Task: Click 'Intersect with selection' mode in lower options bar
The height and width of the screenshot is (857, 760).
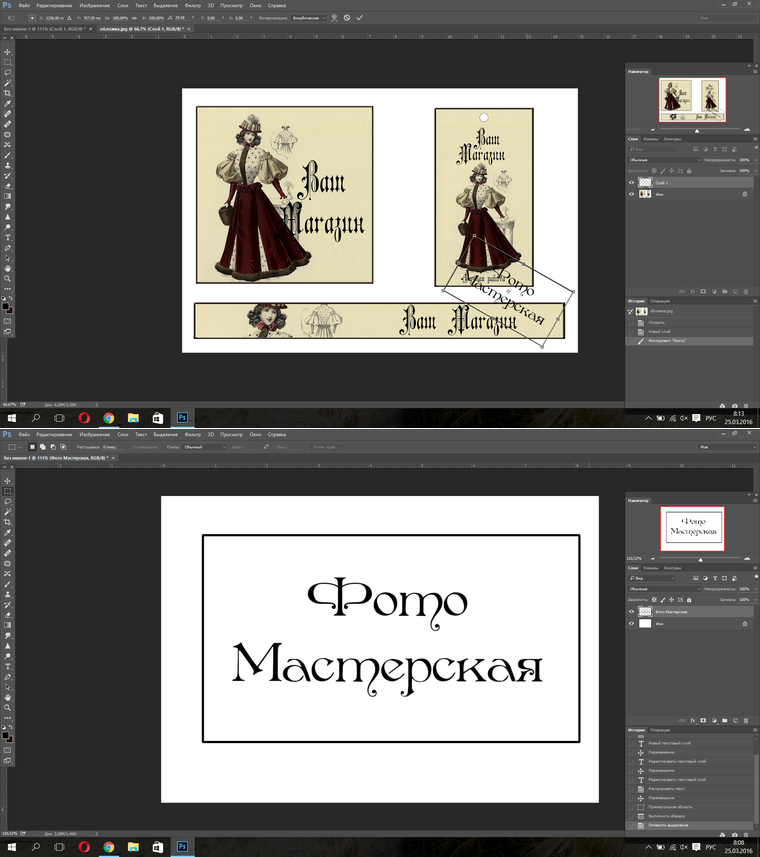Action: click(x=63, y=447)
